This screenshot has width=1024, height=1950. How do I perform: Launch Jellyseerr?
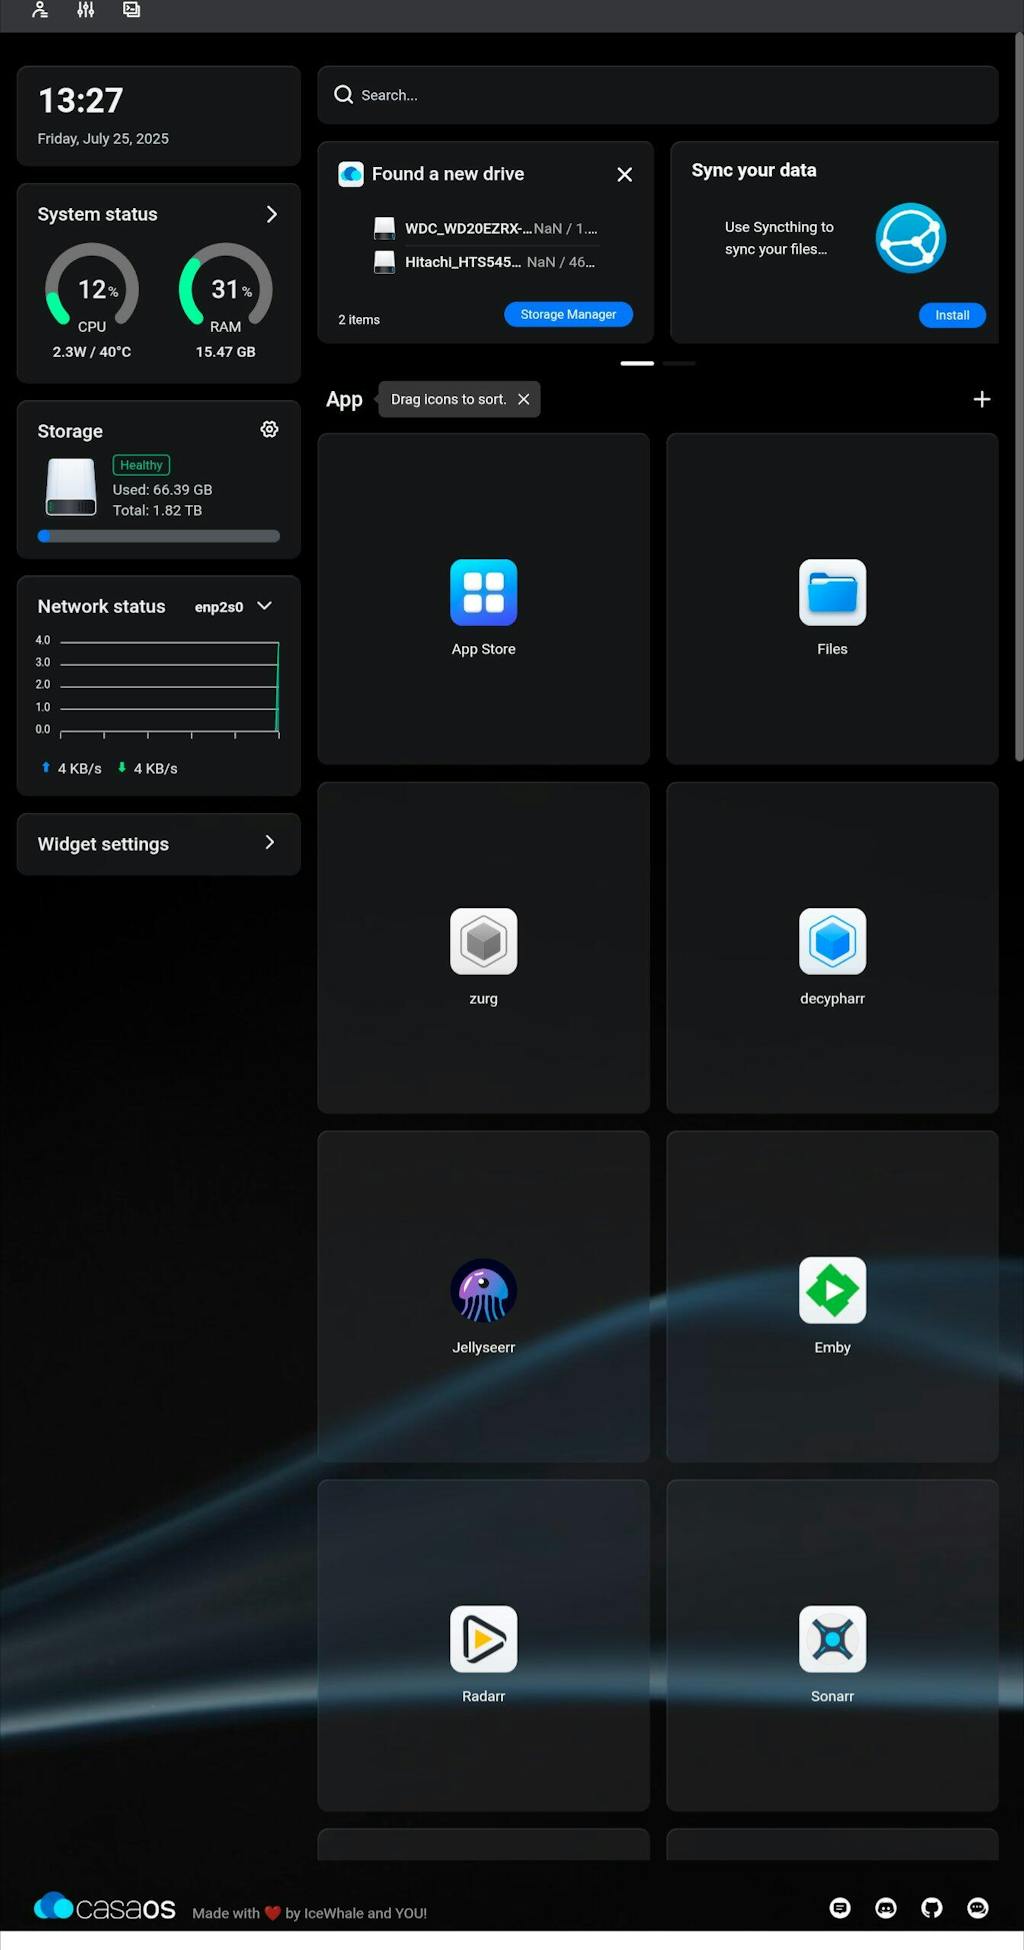click(x=483, y=1291)
